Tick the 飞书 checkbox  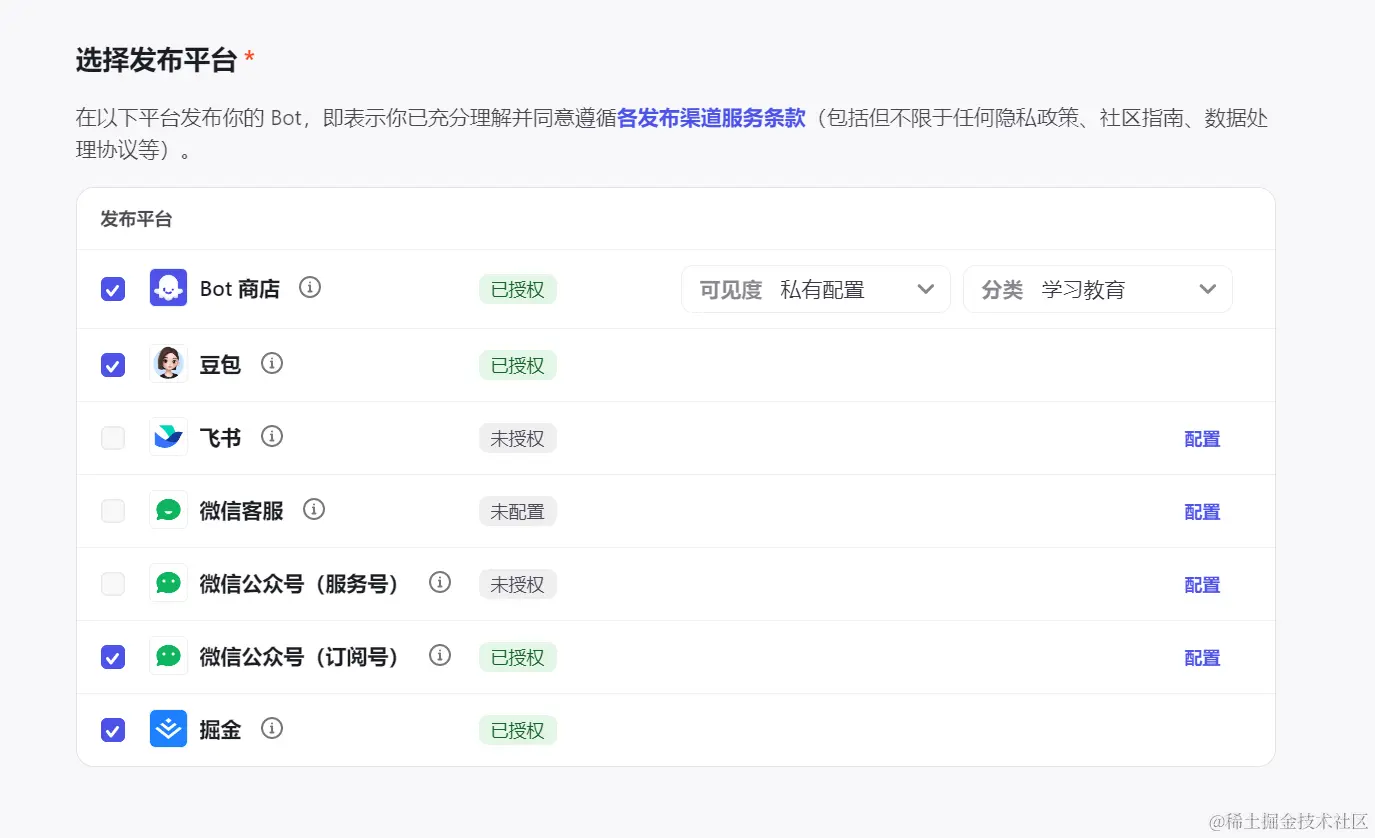coord(113,438)
